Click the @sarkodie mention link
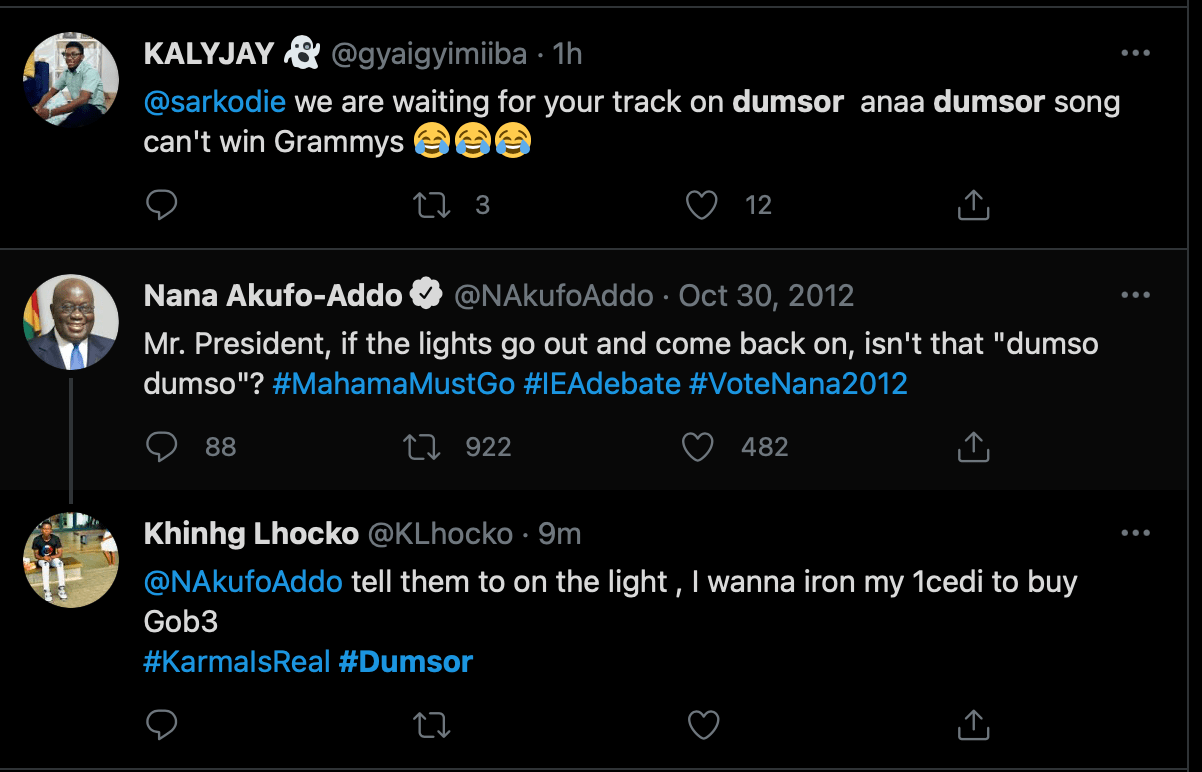 [214, 102]
